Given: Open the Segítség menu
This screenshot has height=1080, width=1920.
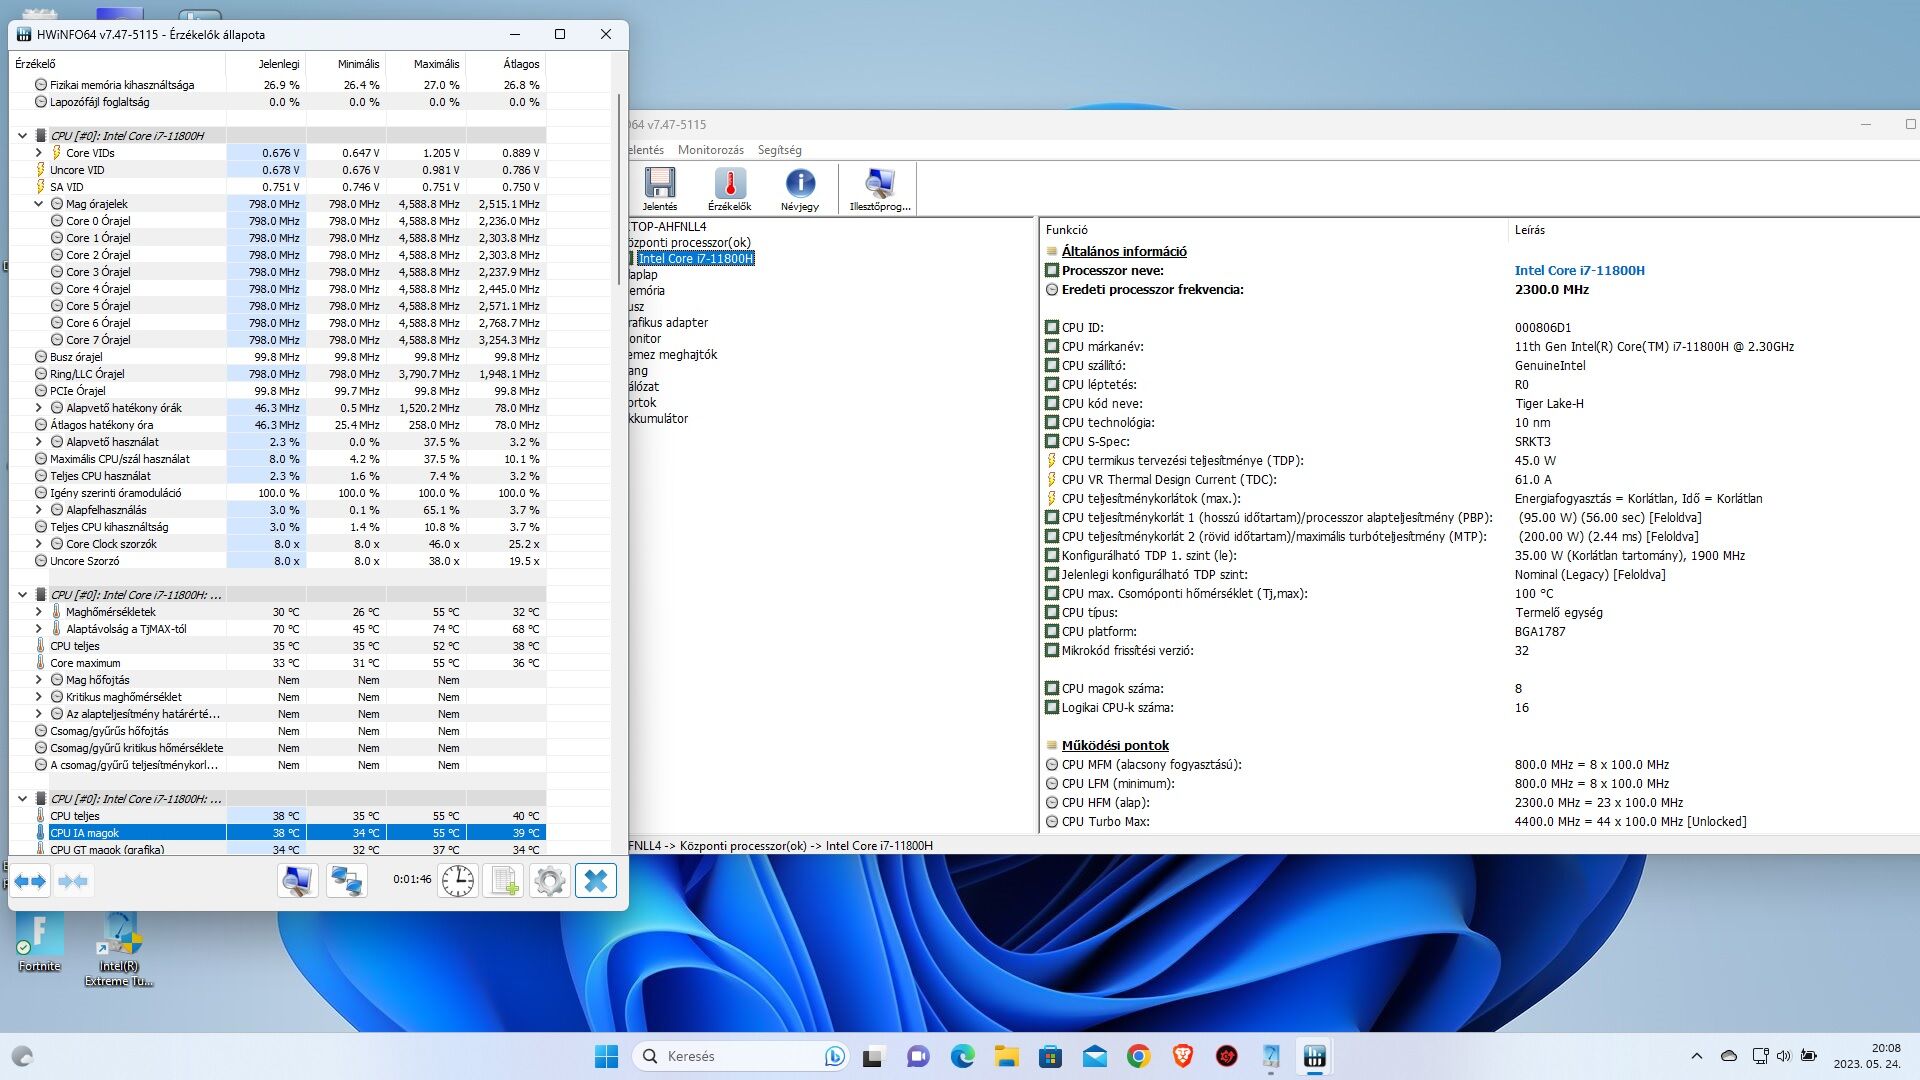Looking at the screenshot, I should coord(779,150).
